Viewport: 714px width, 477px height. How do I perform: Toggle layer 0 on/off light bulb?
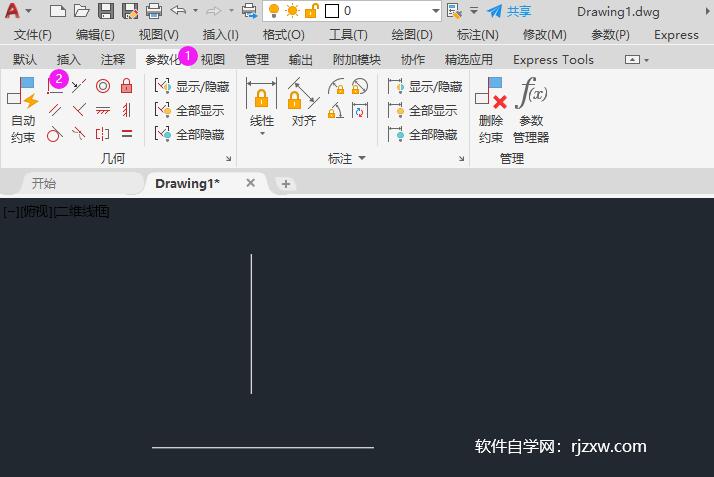coord(274,10)
